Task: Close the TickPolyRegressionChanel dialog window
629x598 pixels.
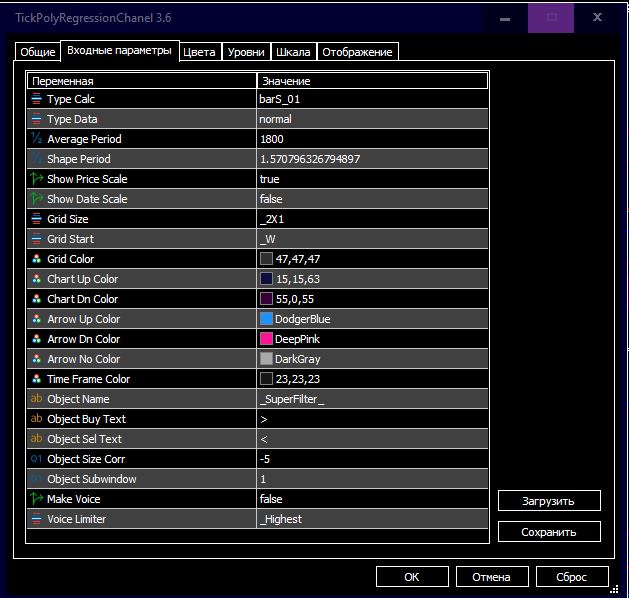Action: (597, 17)
